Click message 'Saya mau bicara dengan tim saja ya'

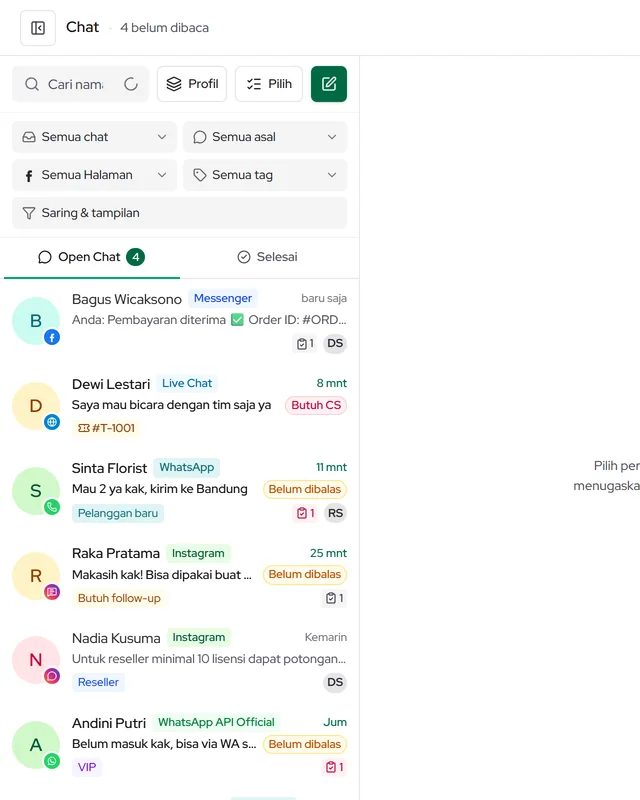[171, 405]
